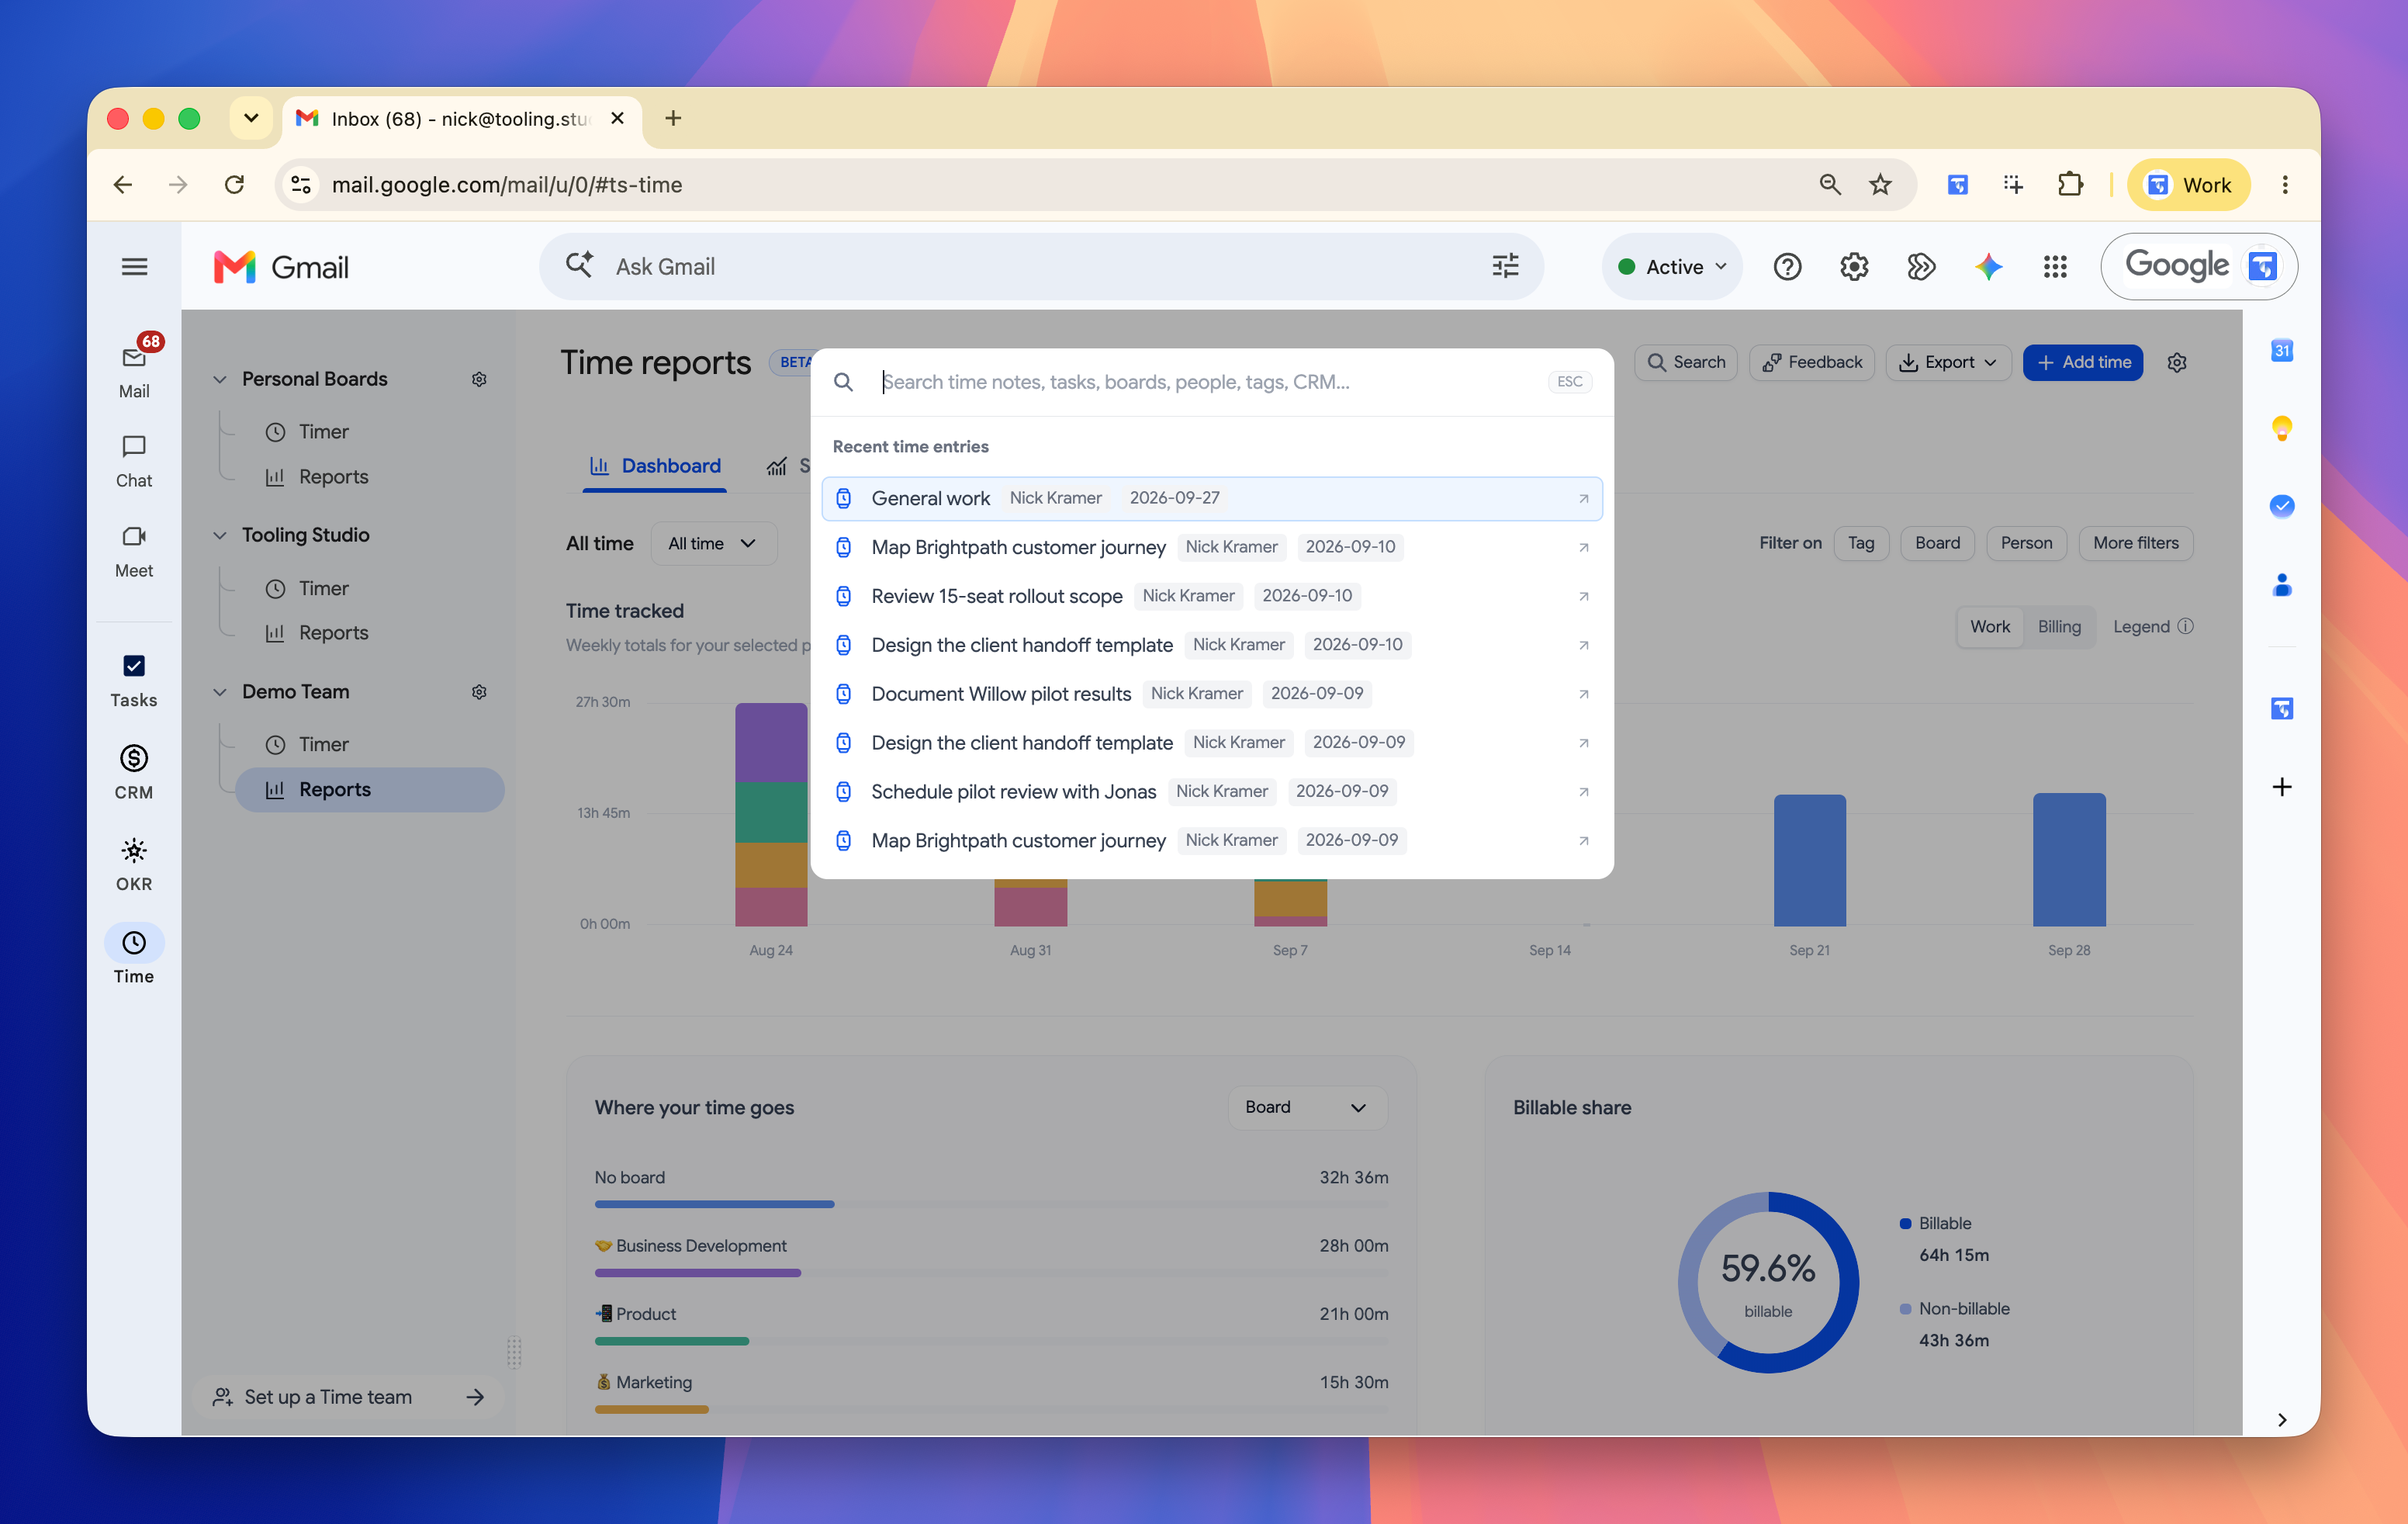Image resolution: width=2408 pixels, height=1524 pixels.
Task: Bookmark this page with the star icon
Action: pyautogui.click(x=1880, y=184)
